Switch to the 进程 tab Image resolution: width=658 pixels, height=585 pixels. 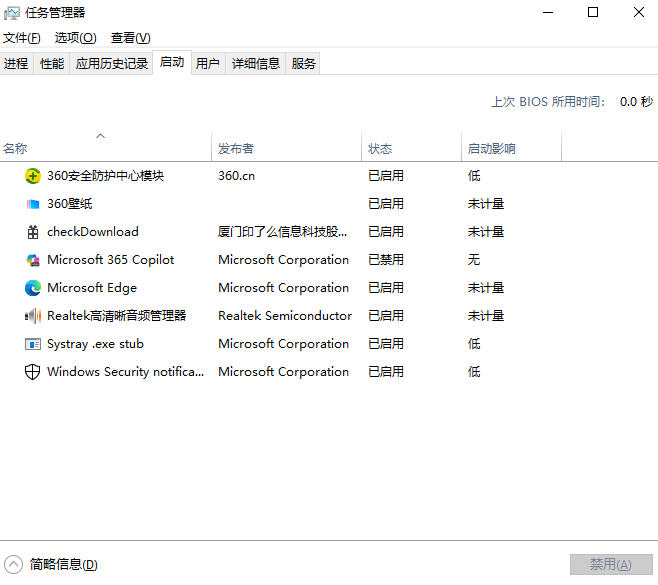click(16, 63)
